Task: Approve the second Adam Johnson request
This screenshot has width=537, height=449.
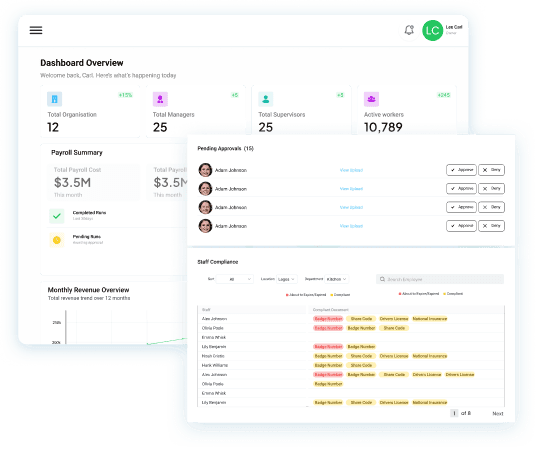Action: pos(461,189)
